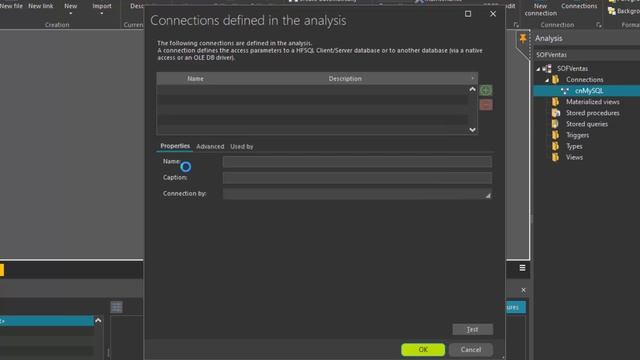Confirm with the green OK button
This screenshot has height=360, width=640.
pyautogui.click(x=423, y=349)
